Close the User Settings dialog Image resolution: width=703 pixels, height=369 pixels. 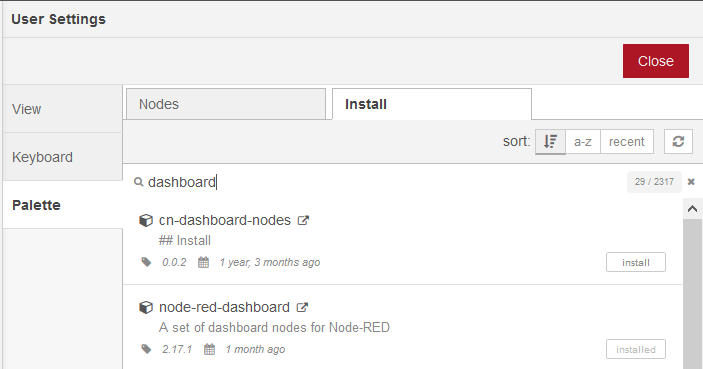click(x=655, y=61)
